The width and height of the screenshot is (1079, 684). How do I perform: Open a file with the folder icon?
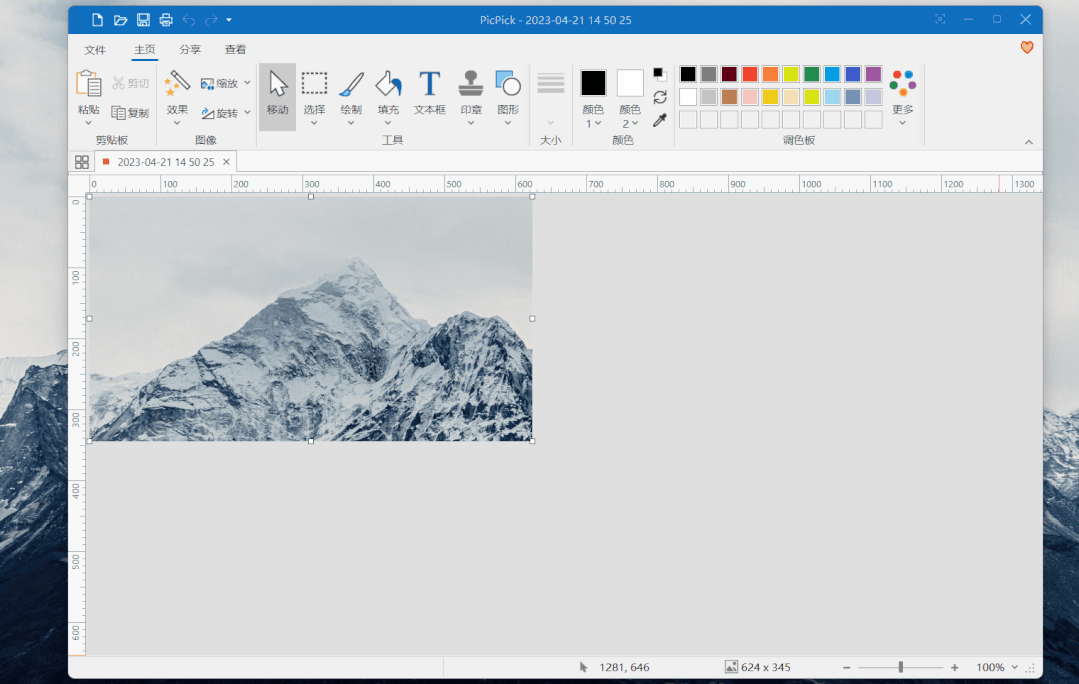(x=120, y=20)
